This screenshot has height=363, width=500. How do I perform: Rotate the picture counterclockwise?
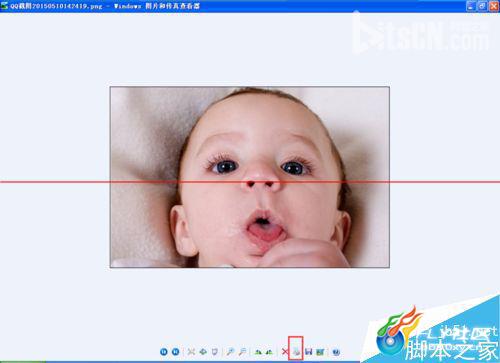coord(269,352)
